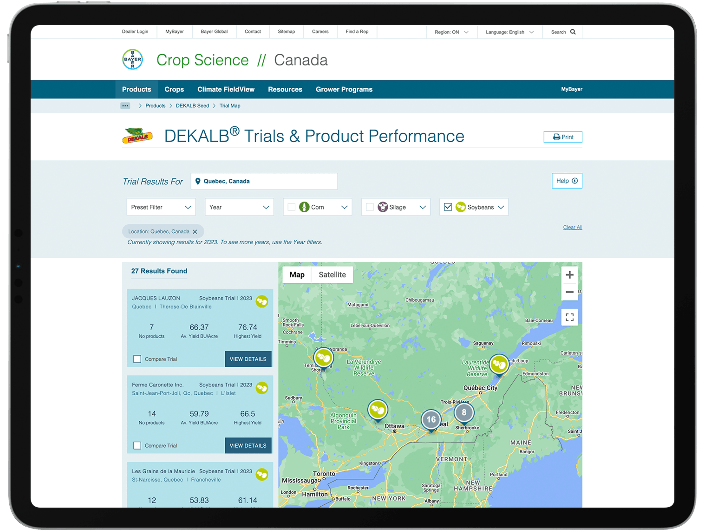This screenshot has width=704, height=530.
Task: Enable the Silage checkbox
Action: tap(370, 207)
